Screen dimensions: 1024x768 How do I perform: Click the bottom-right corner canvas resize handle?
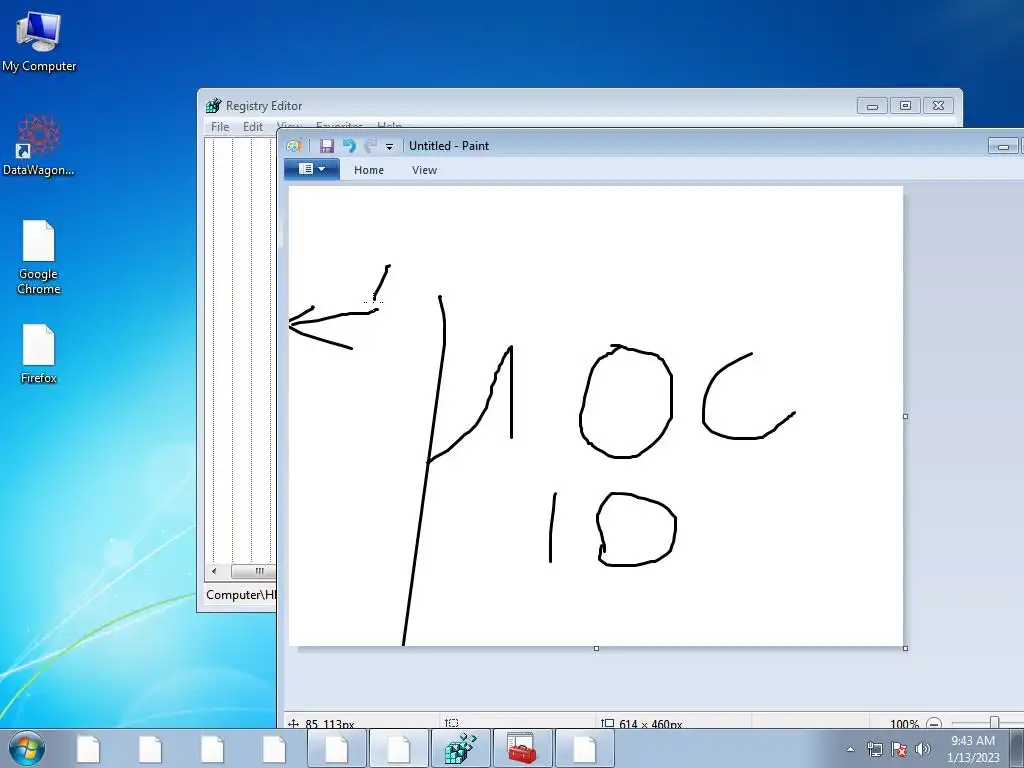point(905,648)
